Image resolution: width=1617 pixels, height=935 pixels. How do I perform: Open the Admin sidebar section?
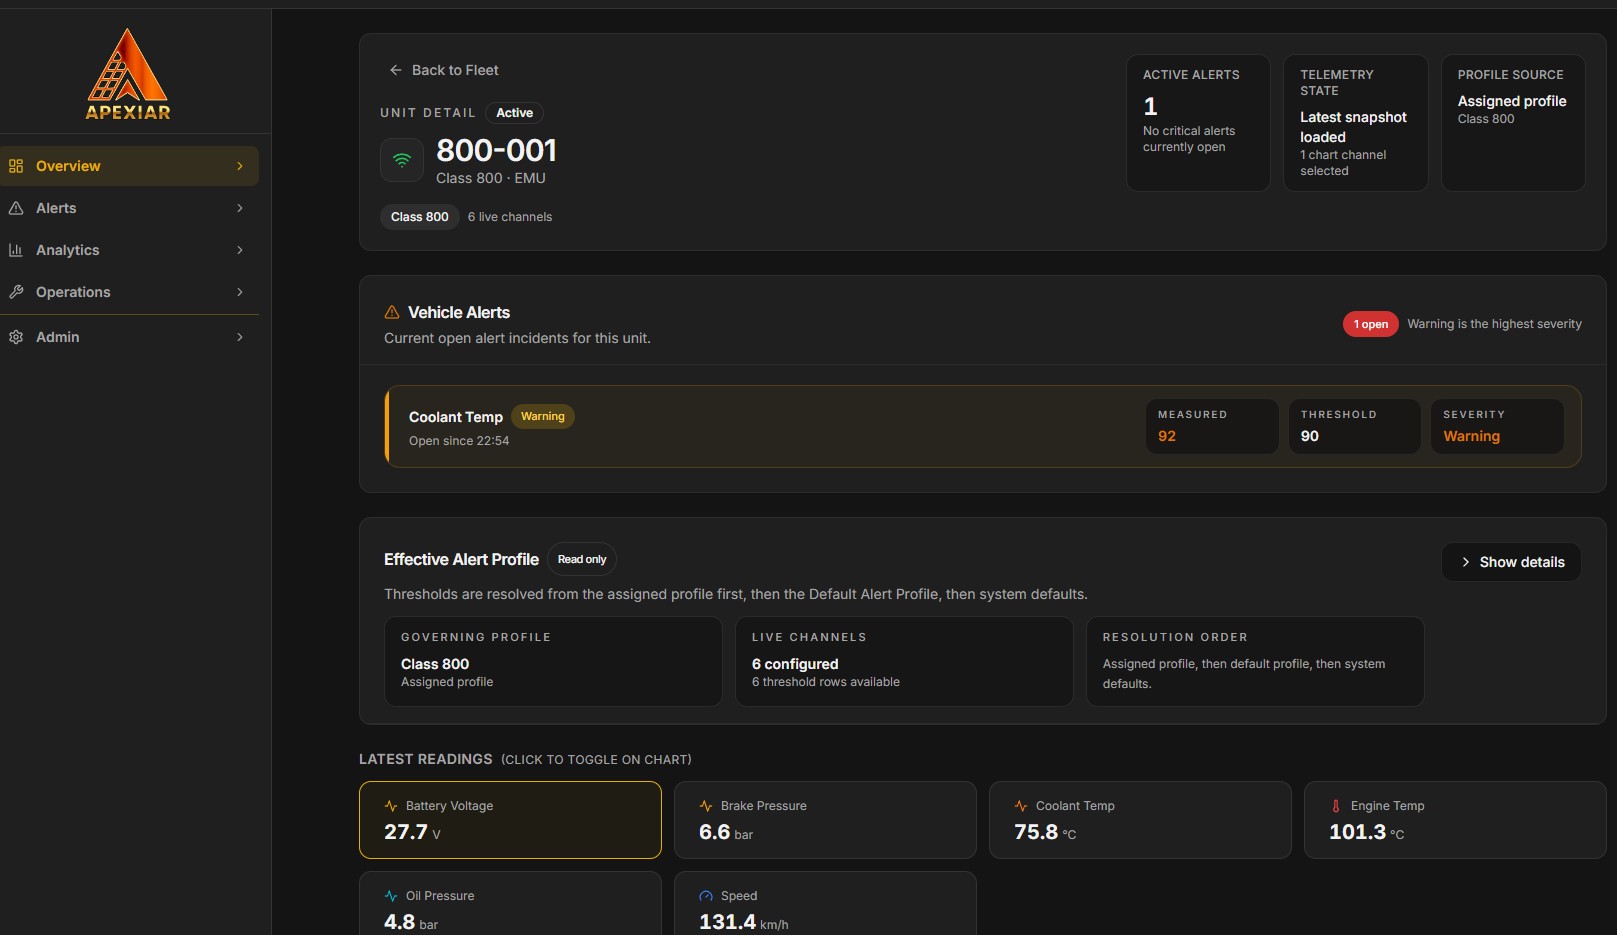pos(129,337)
